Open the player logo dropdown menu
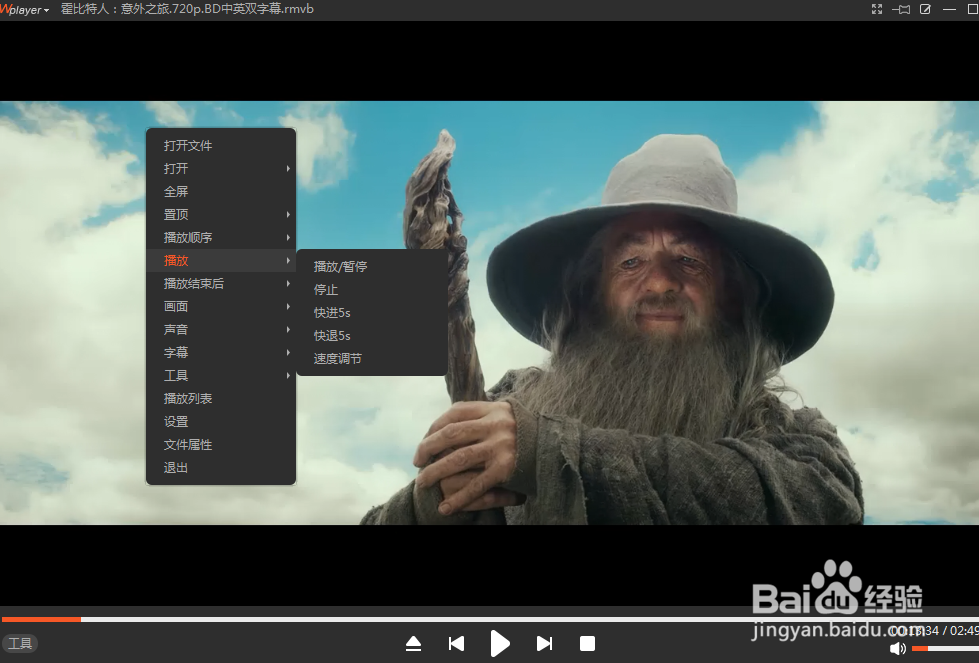The height and width of the screenshot is (663, 979). click(24, 9)
